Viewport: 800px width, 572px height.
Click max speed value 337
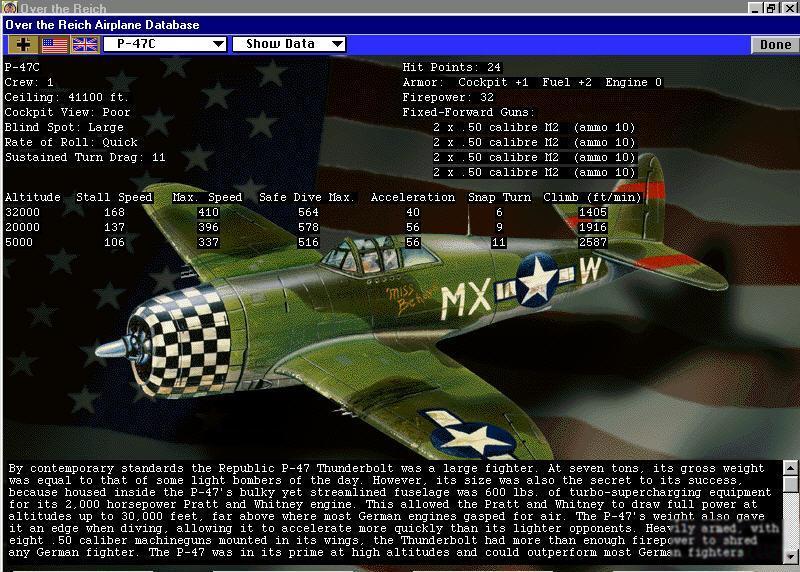(208, 242)
